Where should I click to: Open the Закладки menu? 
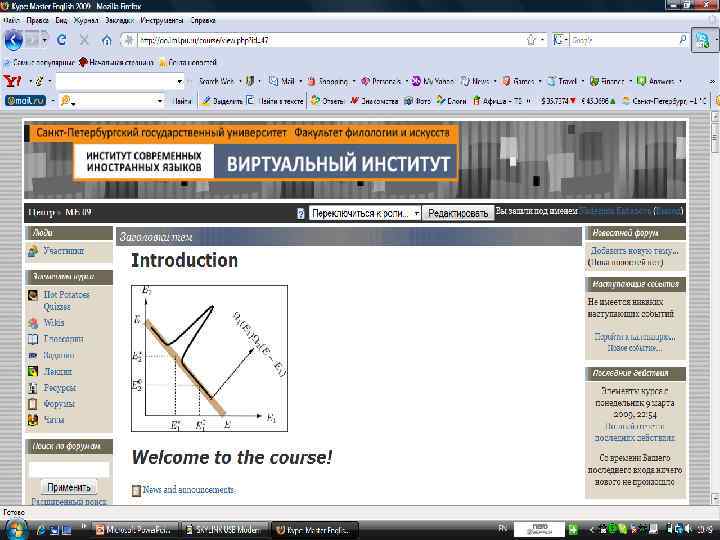pyautogui.click(x=119, y=21)
